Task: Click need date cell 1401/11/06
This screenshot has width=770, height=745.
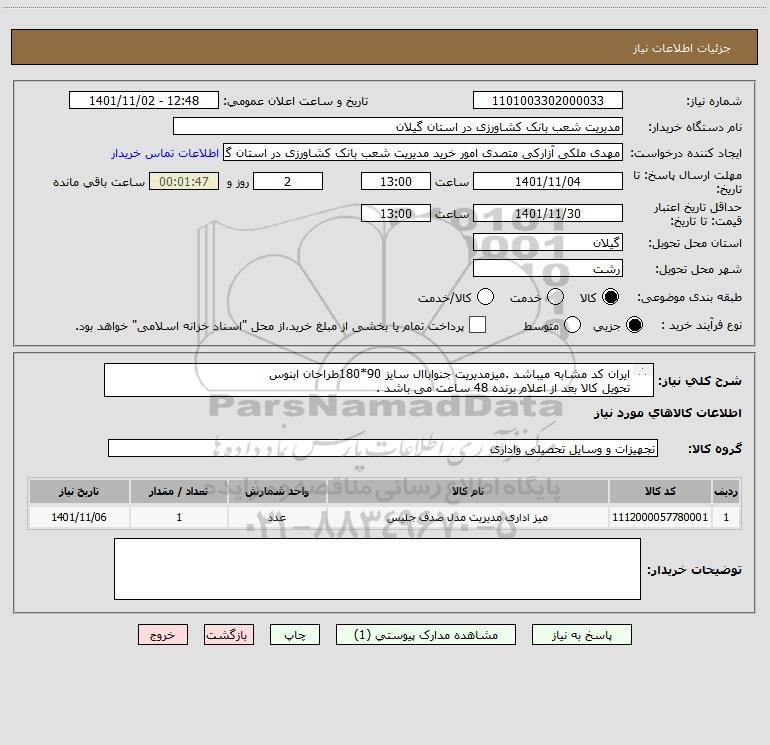Action: pyautogui.click(x=79, y=517)
